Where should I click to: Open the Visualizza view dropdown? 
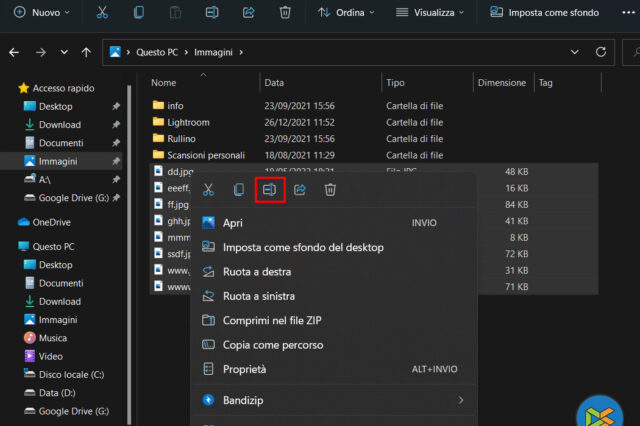coord(430,13)
